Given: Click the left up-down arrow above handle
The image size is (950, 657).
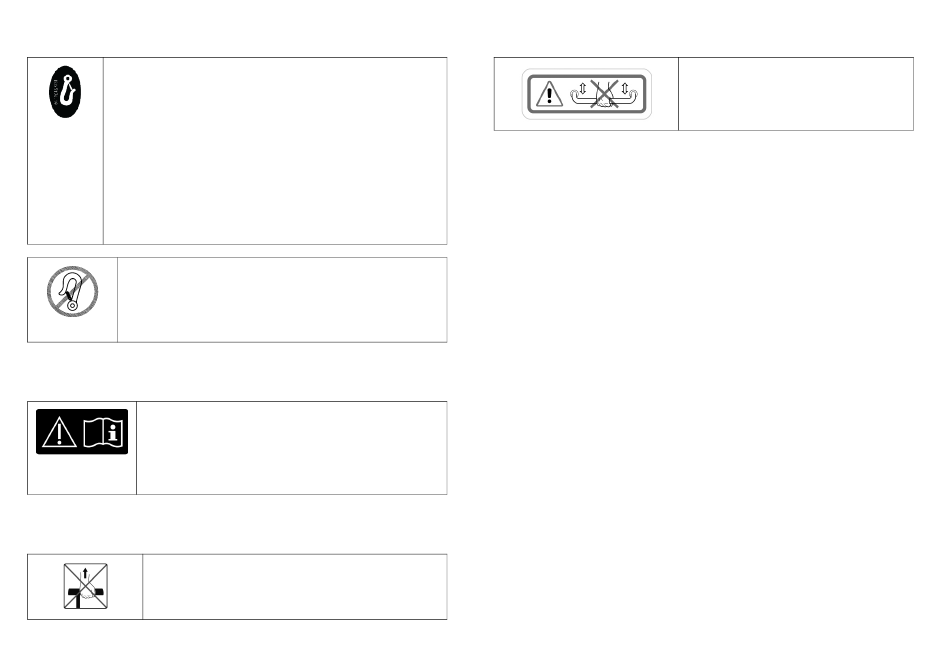Looking at the screenshot, I should (x=583, y=88).
